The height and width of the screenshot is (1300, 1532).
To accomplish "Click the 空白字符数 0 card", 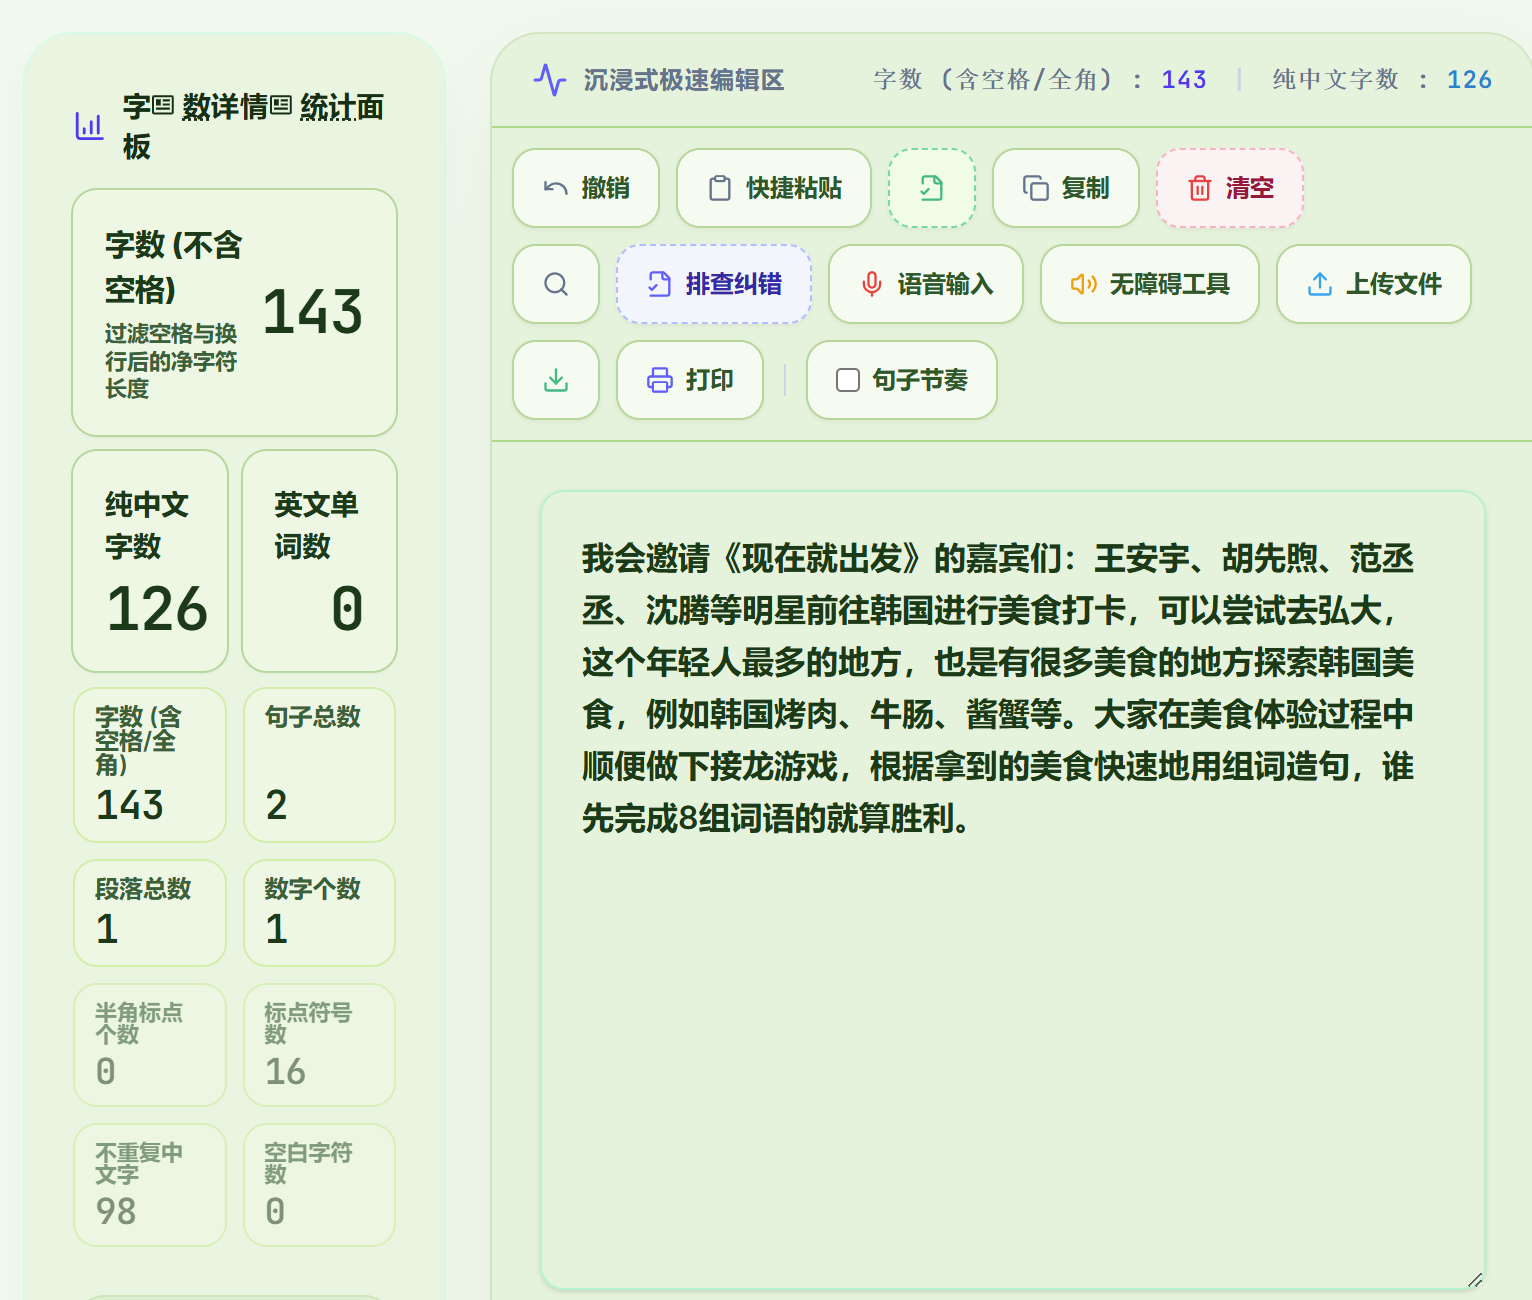I will pos(320,1185).
